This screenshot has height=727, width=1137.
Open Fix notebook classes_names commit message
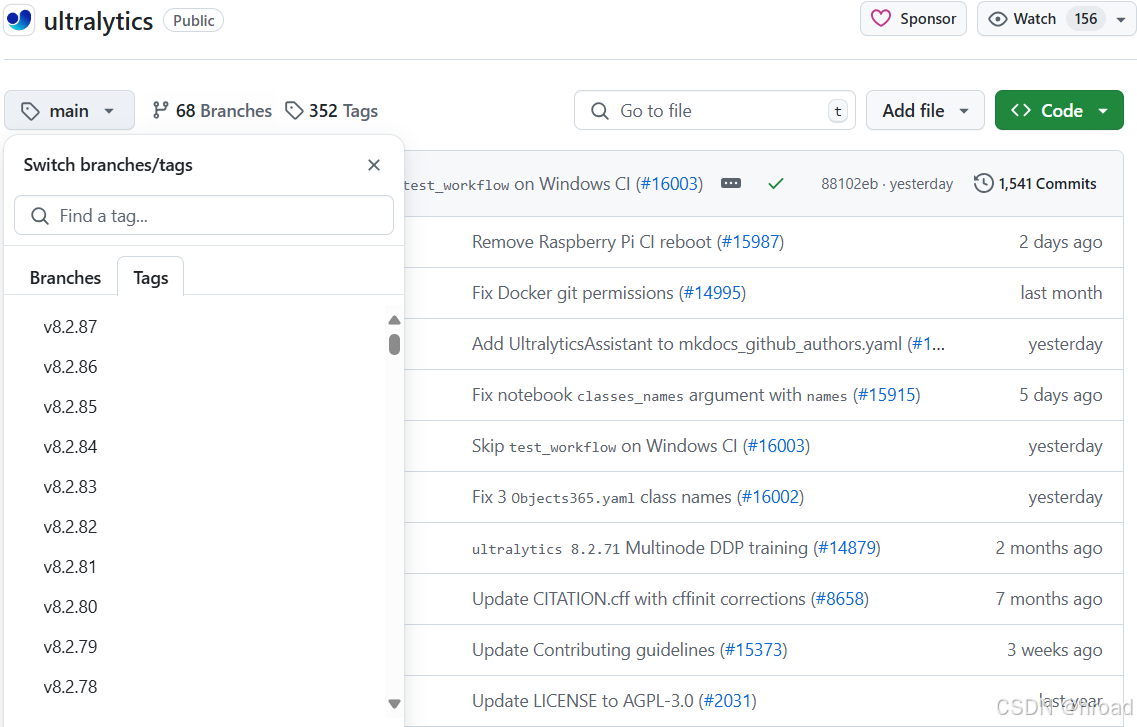pos(660,395)
